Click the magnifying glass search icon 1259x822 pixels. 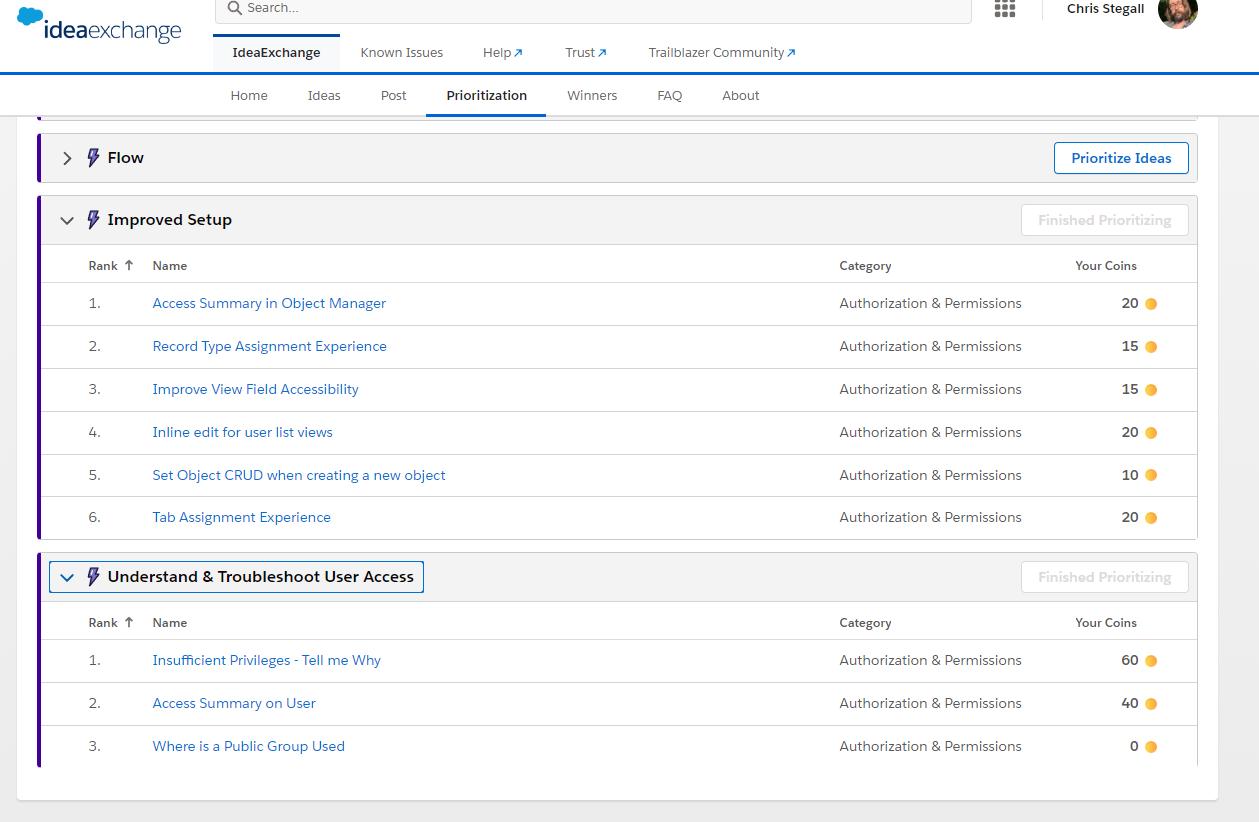pyautogui.click(x=234, y=8)
